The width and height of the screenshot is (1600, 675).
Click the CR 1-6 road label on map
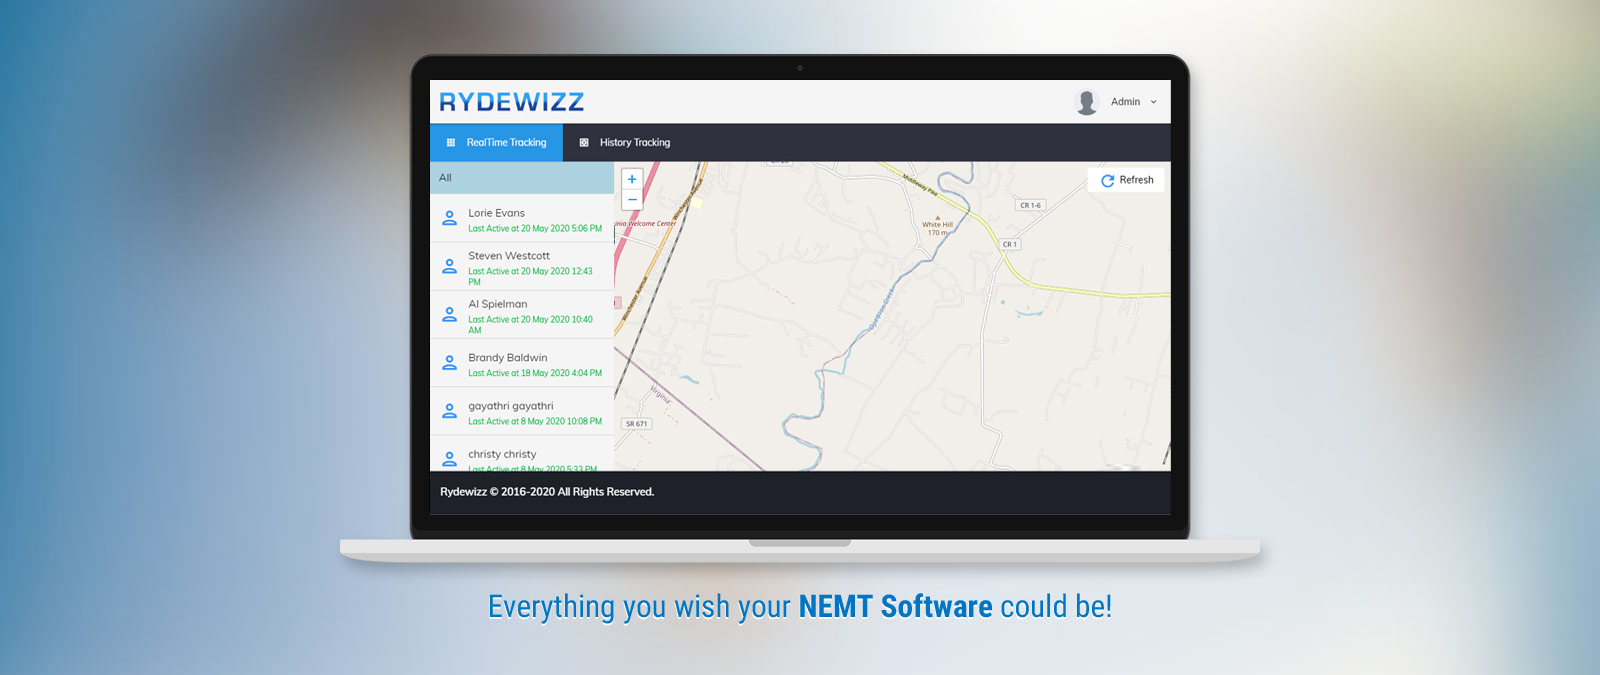tap(1030, 205)
